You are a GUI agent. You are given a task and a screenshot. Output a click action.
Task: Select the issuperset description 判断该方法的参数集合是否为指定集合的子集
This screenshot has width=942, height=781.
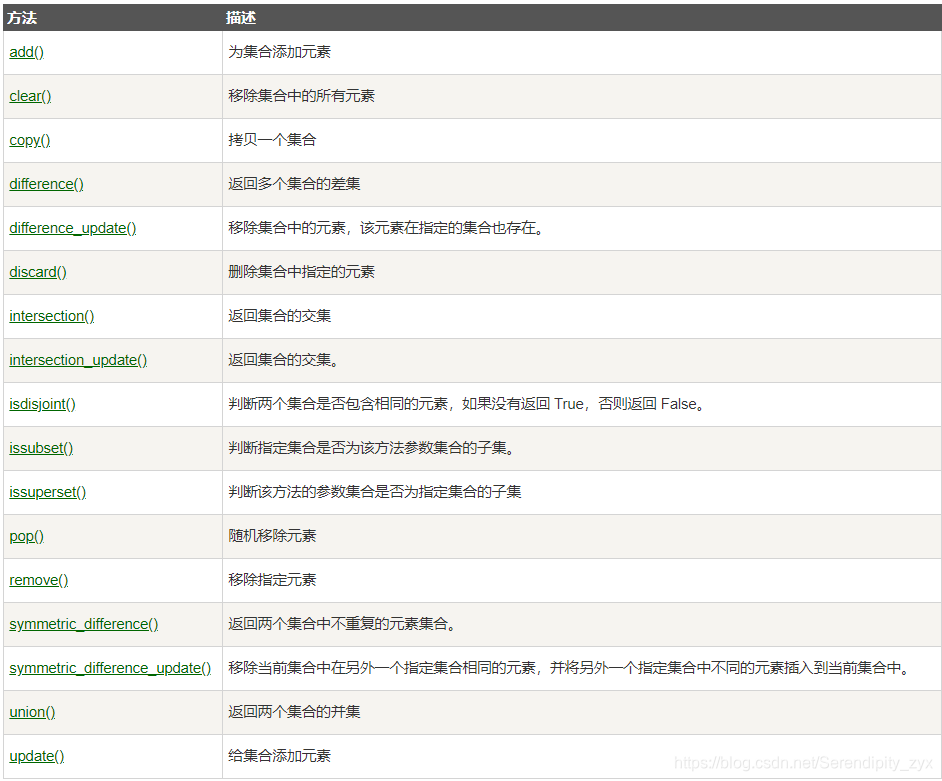point(375,492)
